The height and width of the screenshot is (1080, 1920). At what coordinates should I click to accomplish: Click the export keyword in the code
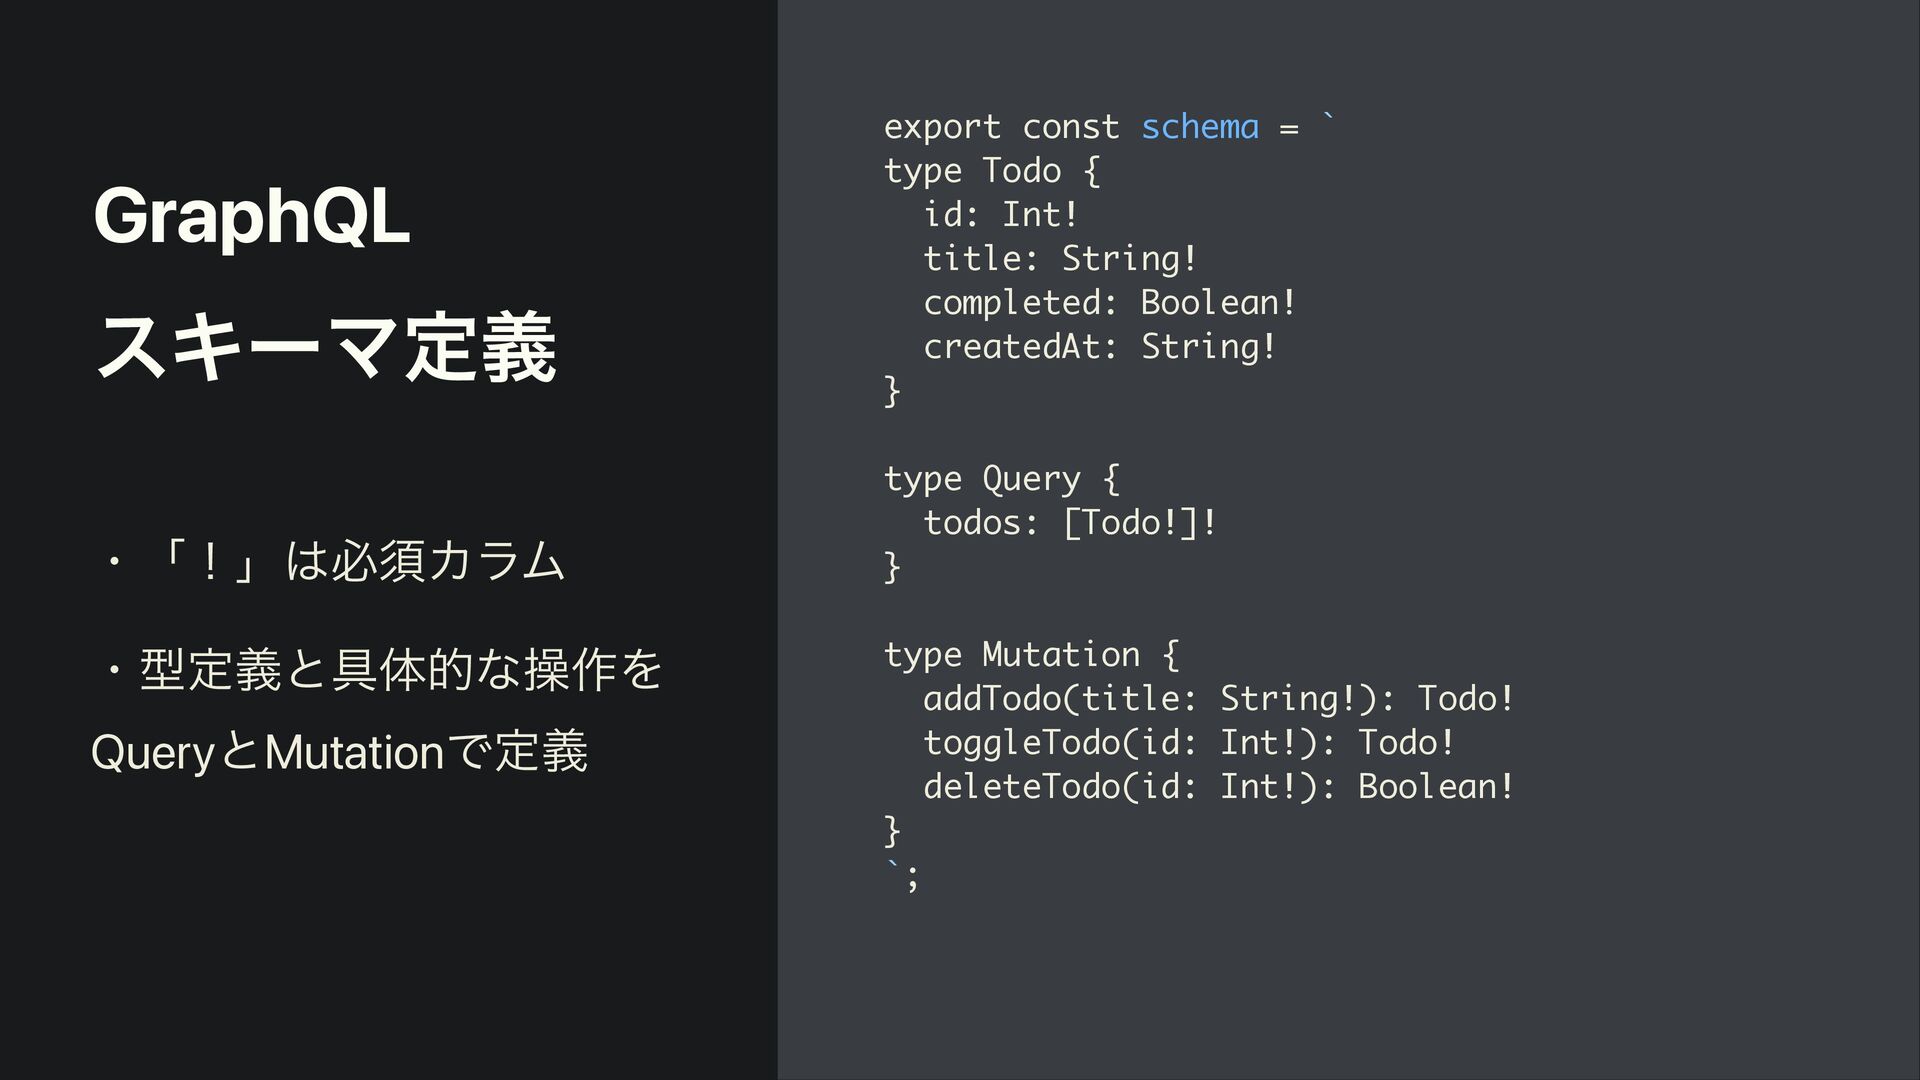tap(942, 127)
